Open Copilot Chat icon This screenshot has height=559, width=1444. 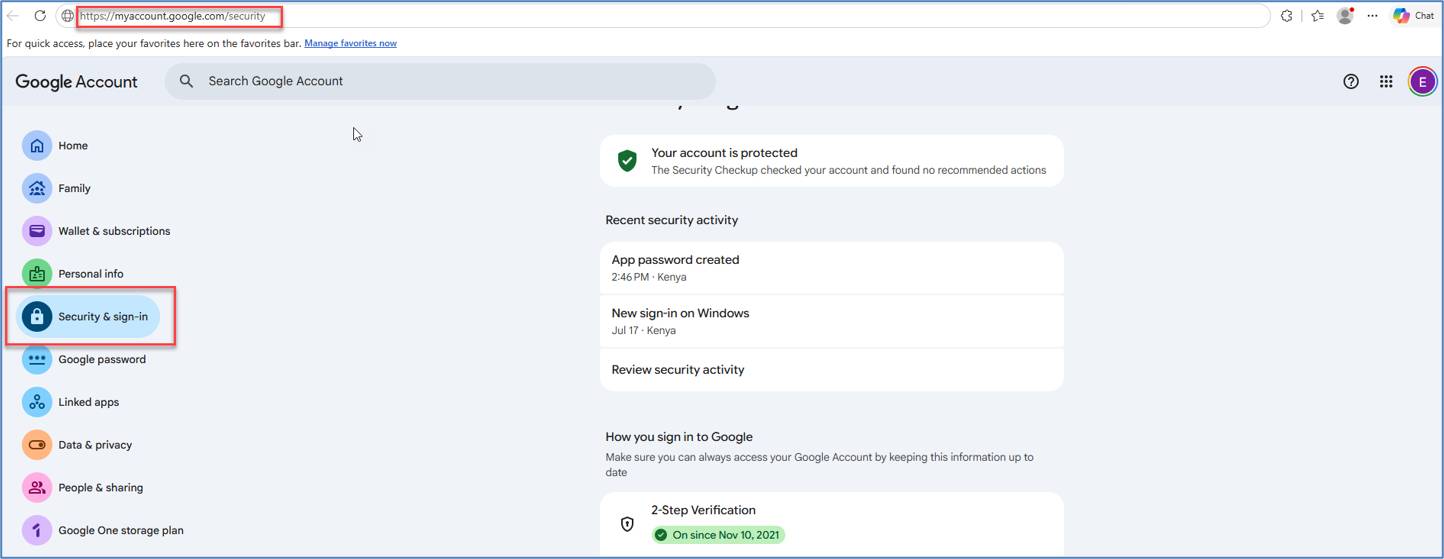[1414, 16]
